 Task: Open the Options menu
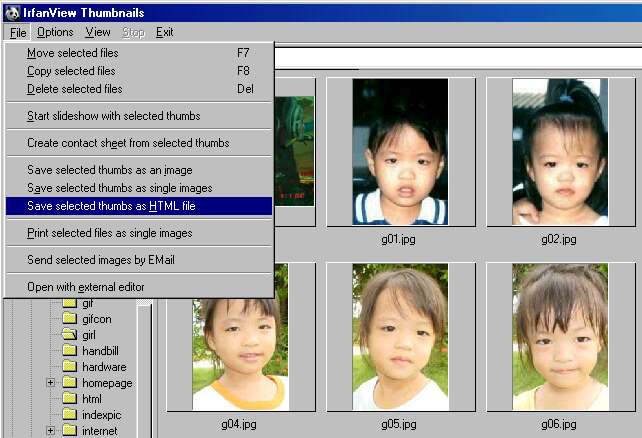tap(55, 32)
